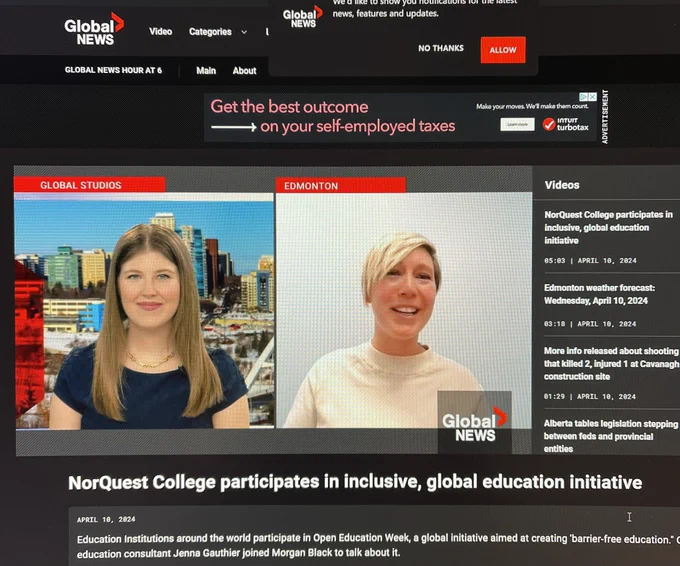Click the article description paragraph

click(x=377, y=546)
